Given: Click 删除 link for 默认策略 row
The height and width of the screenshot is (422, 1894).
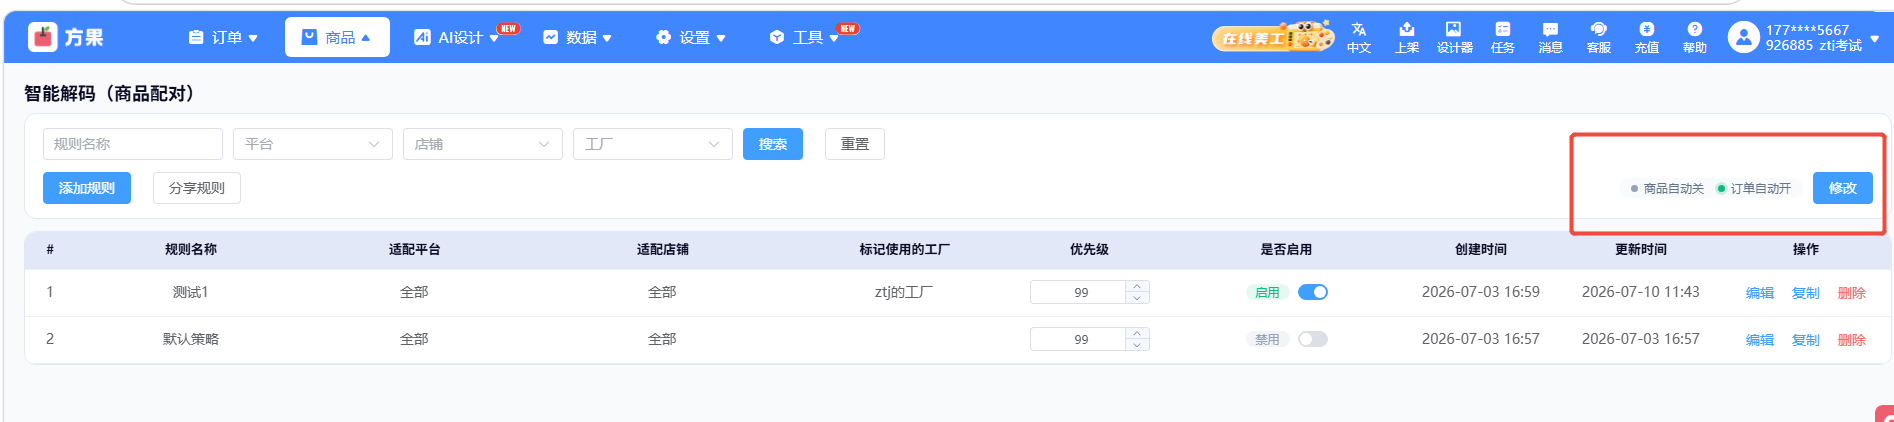Looking at the screenshot, I should (x=1851, y=340).
